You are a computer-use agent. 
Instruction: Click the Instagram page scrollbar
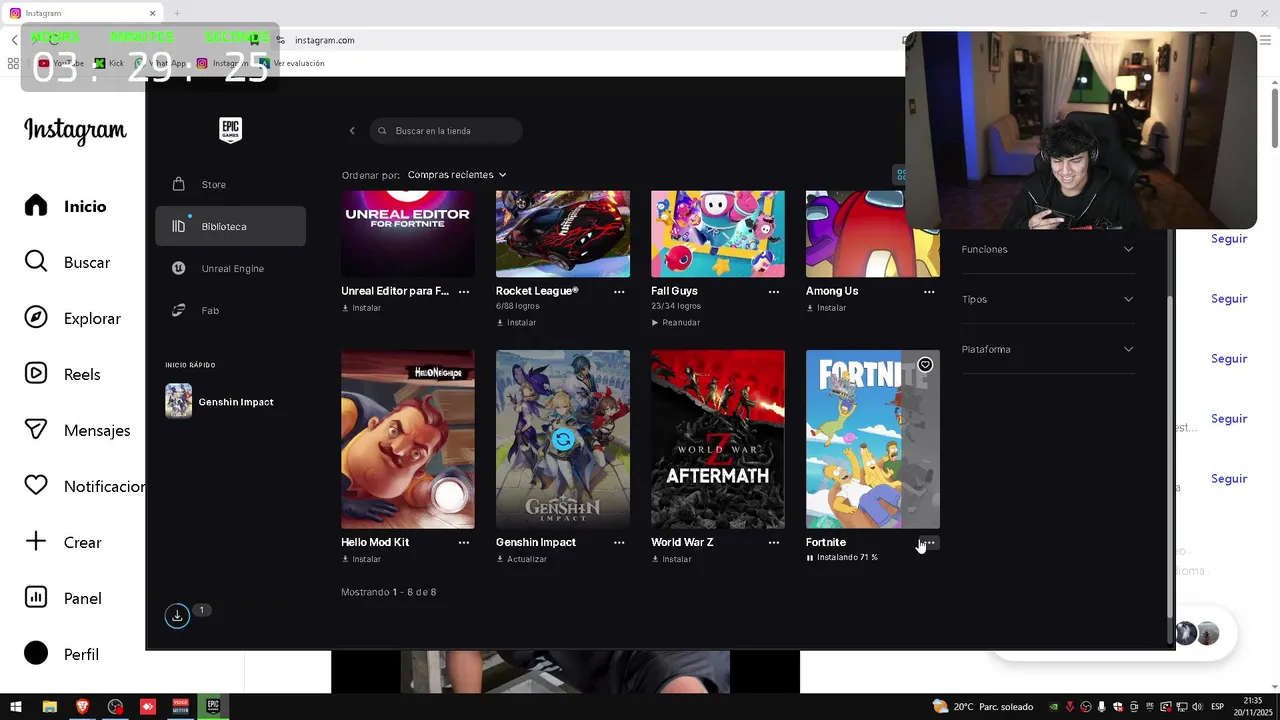[x=1274, y=118]
